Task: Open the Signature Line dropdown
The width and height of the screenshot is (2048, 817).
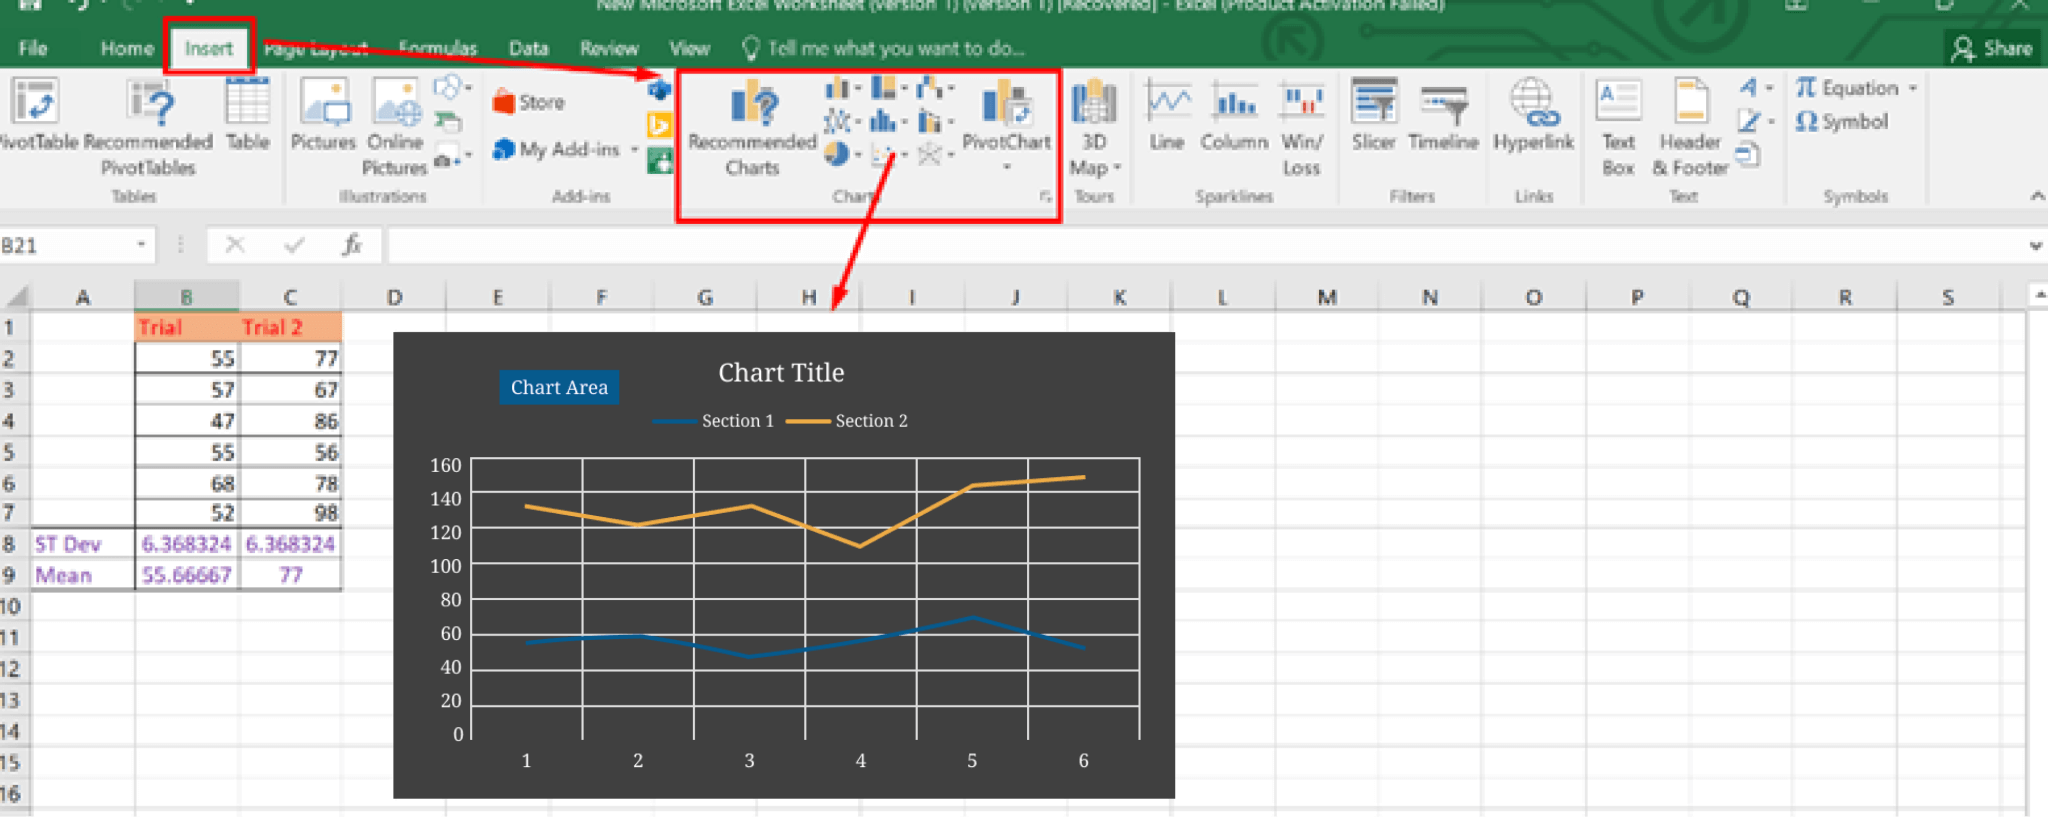Action: click(x=1755, y=121)
